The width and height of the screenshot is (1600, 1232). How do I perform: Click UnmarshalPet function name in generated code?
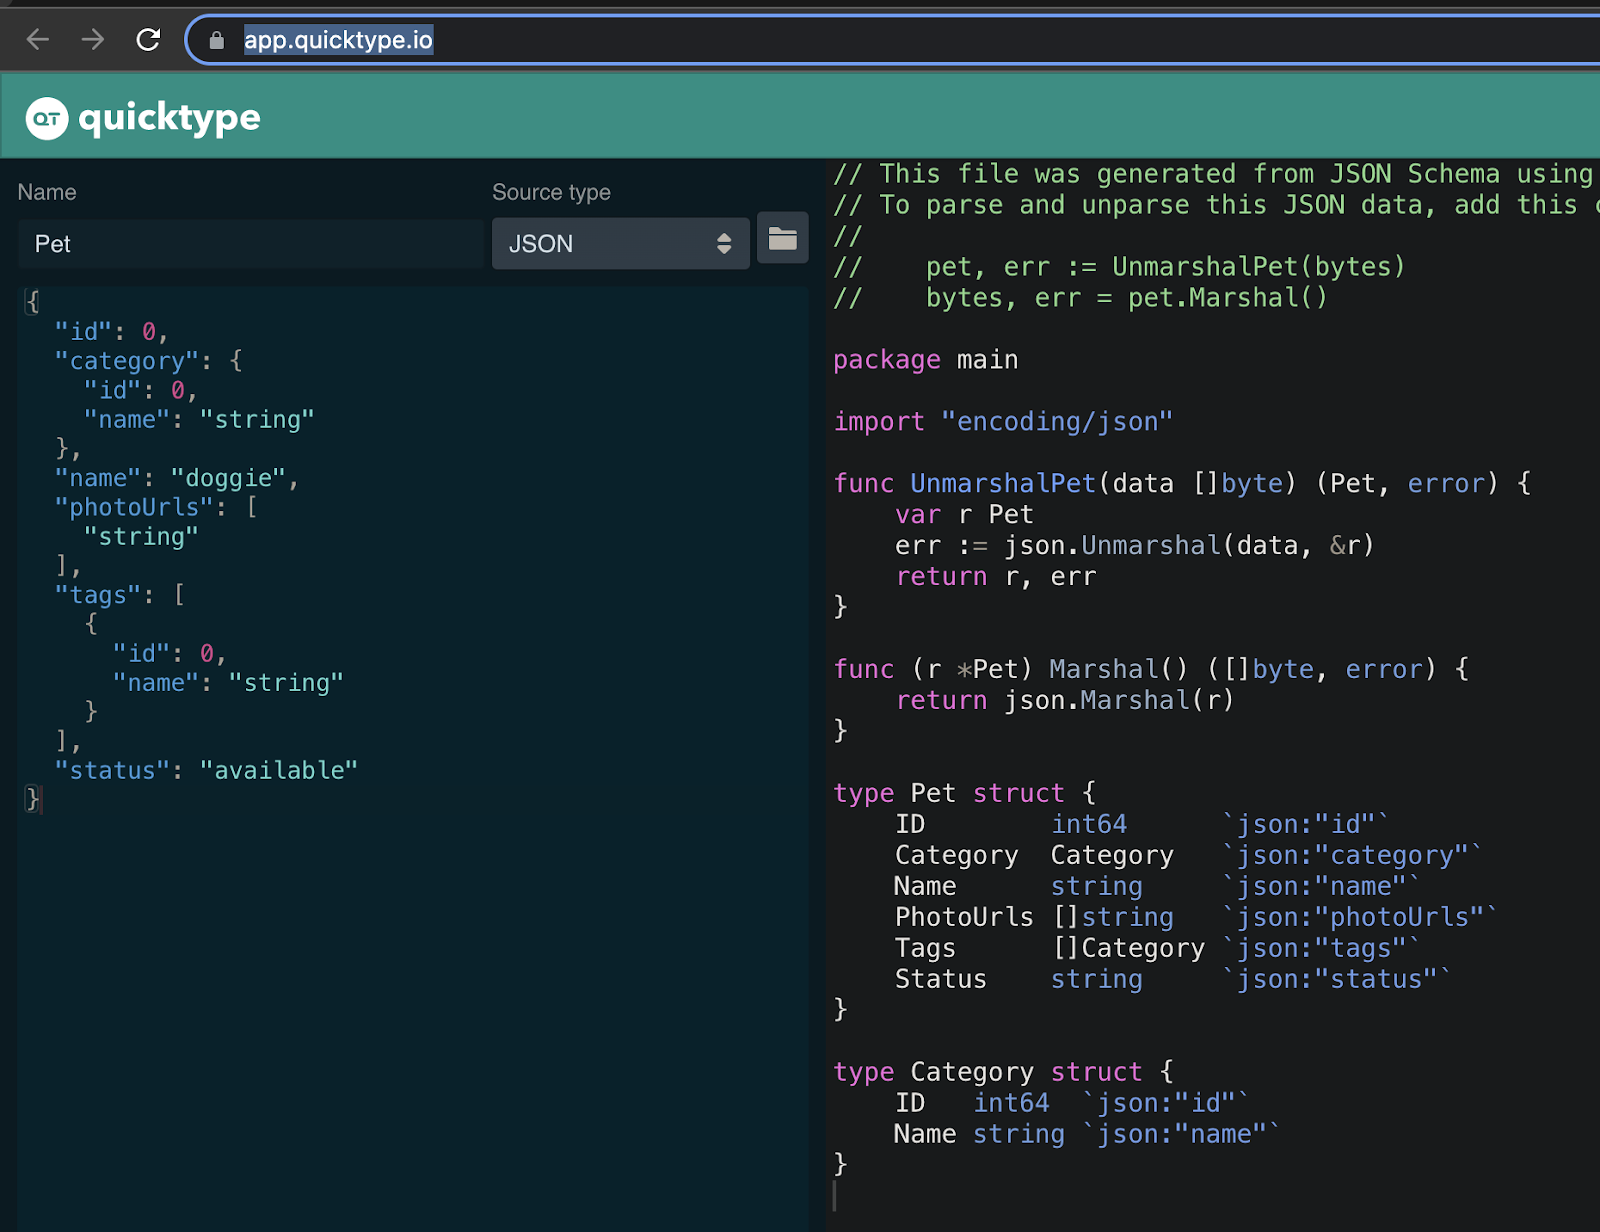[1002, 483]
